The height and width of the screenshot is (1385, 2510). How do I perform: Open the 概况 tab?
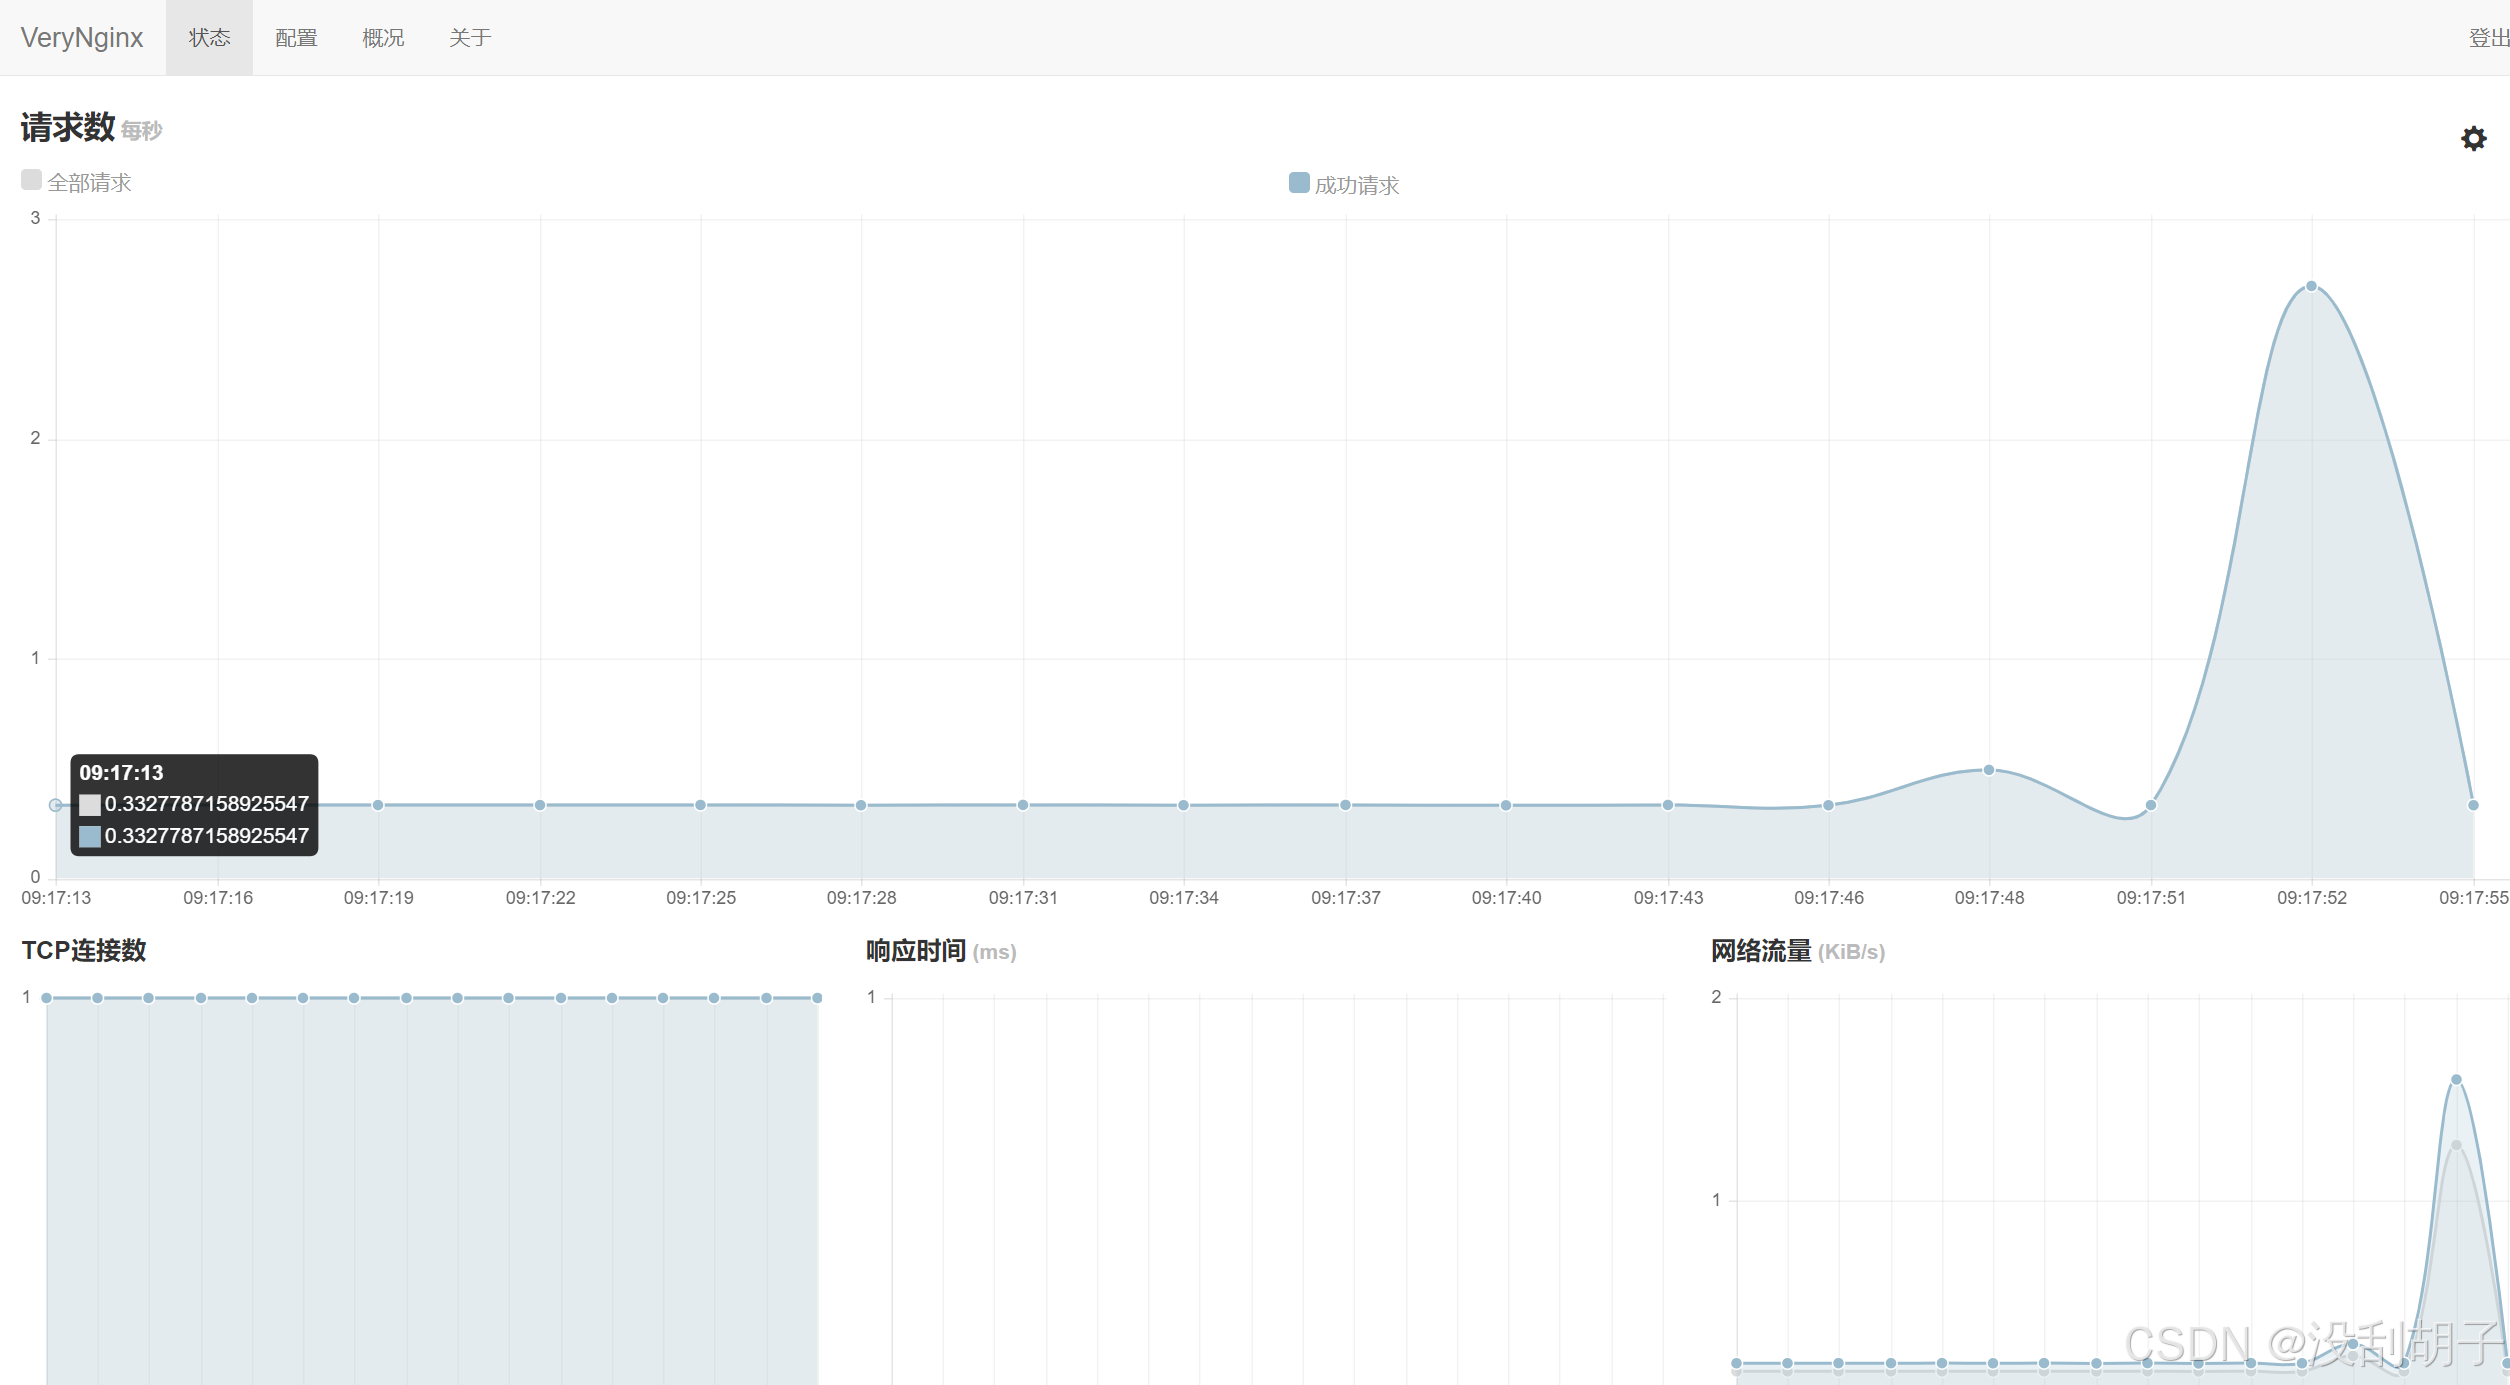[383, 38]
